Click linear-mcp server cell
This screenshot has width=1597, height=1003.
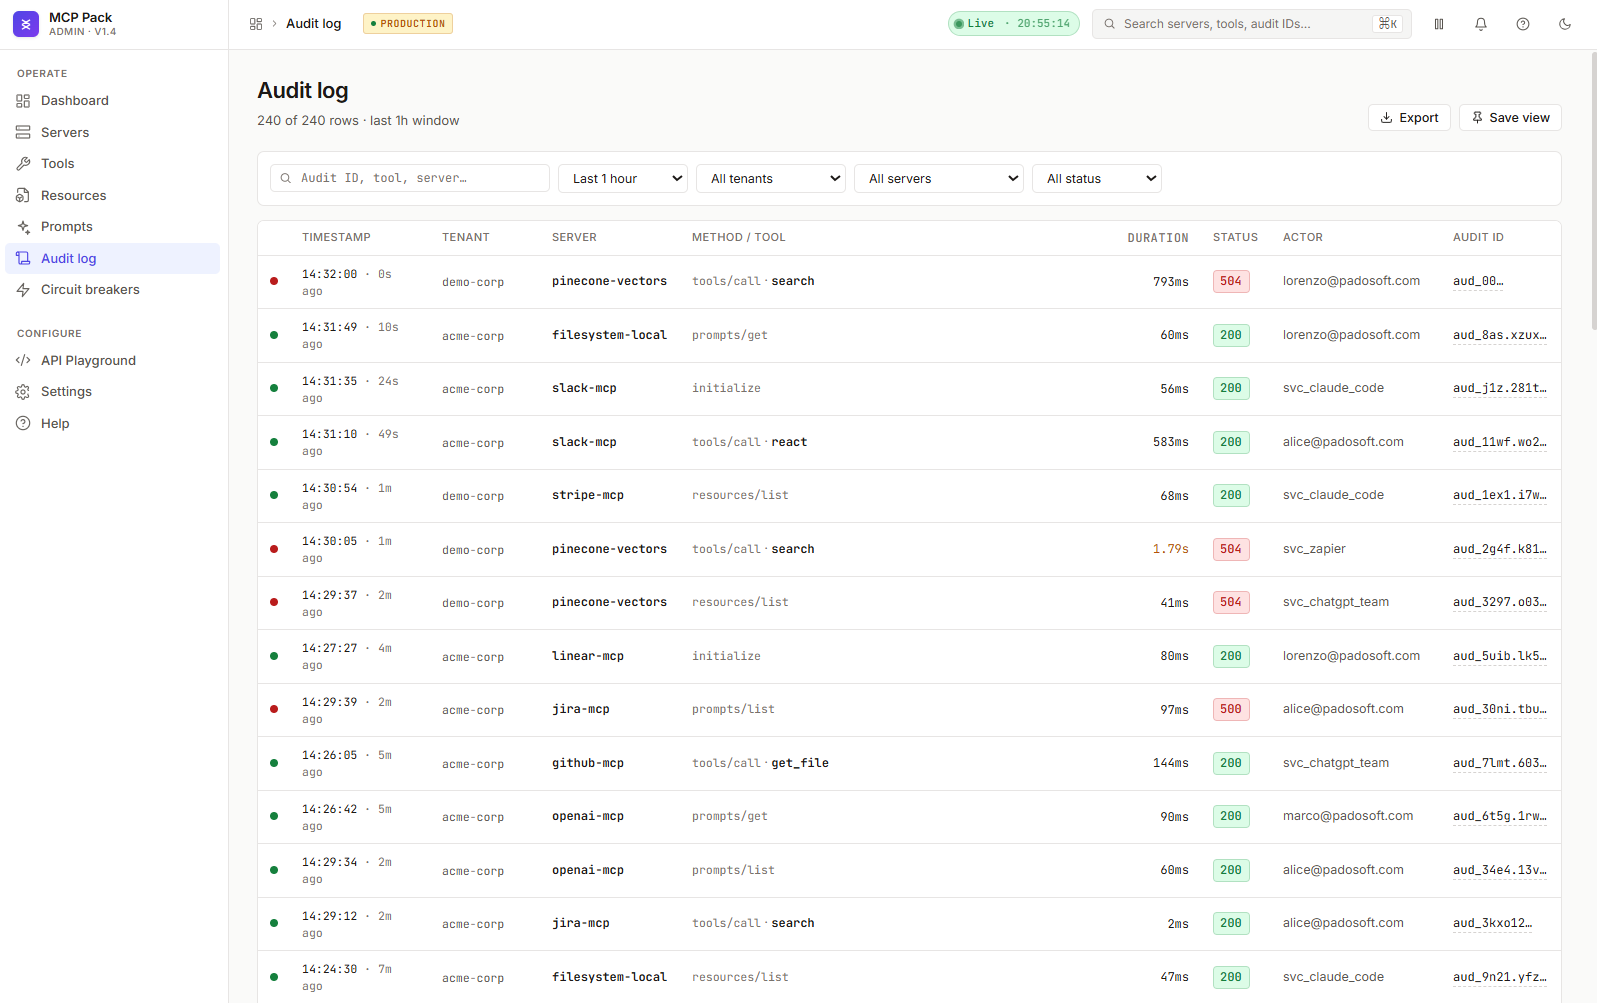click(588, 656)
